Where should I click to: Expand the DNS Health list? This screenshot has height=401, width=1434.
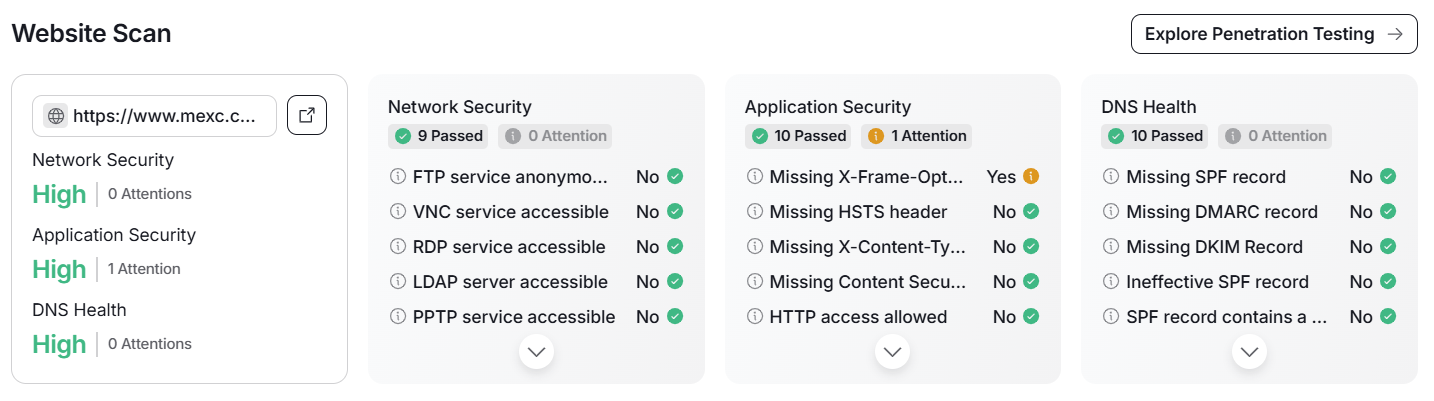tap(1249, 352)
